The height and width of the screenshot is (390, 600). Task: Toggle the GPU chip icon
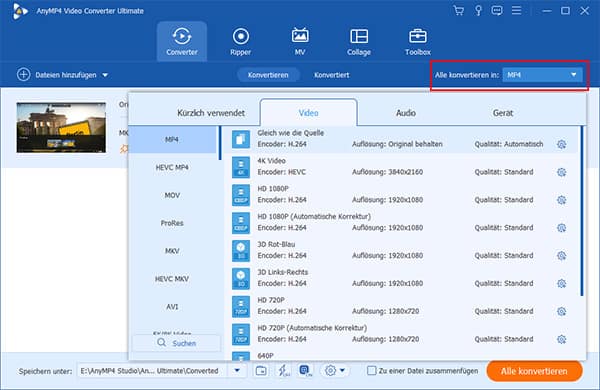(305, 370)
